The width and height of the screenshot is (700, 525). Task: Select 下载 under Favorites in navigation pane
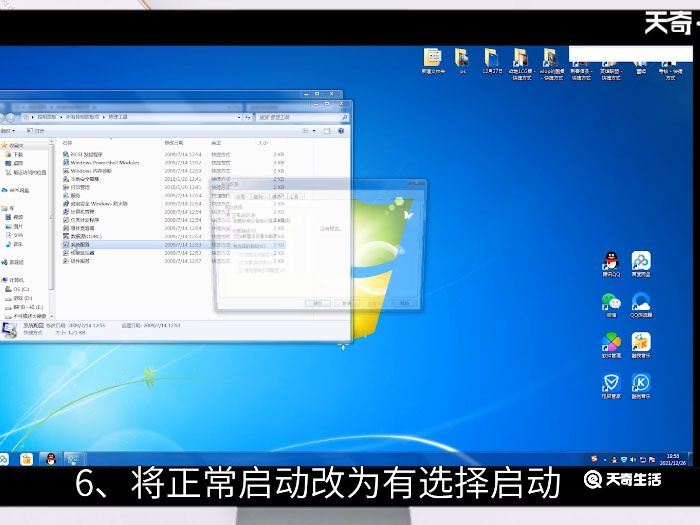click(14, 154)
